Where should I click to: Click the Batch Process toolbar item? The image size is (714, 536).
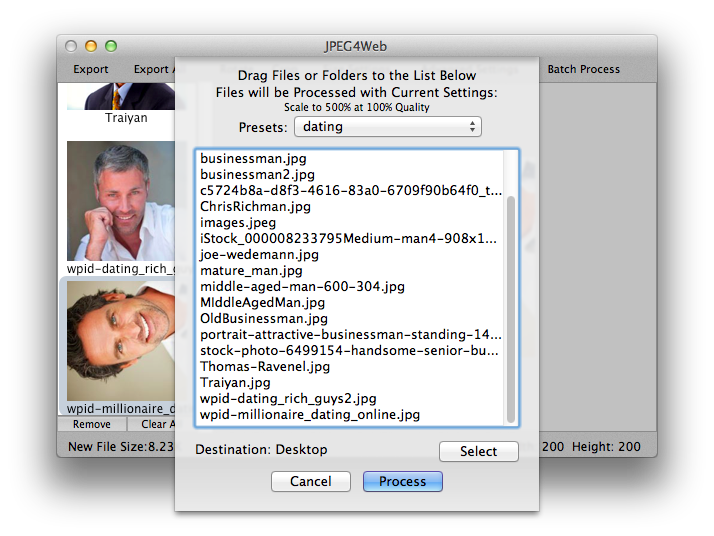(x=583, y=69)
